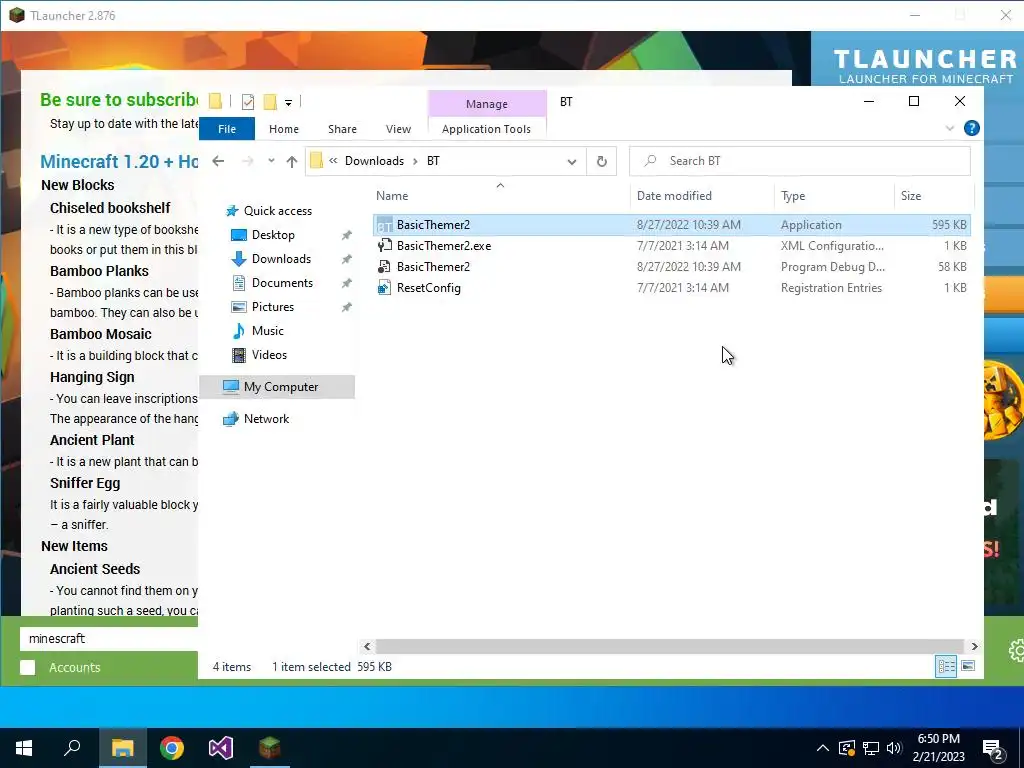Open the Customize Quick Access Toolbar dropdown
The height and width of the screenshot is (768, 1024).
pos(288,102)
